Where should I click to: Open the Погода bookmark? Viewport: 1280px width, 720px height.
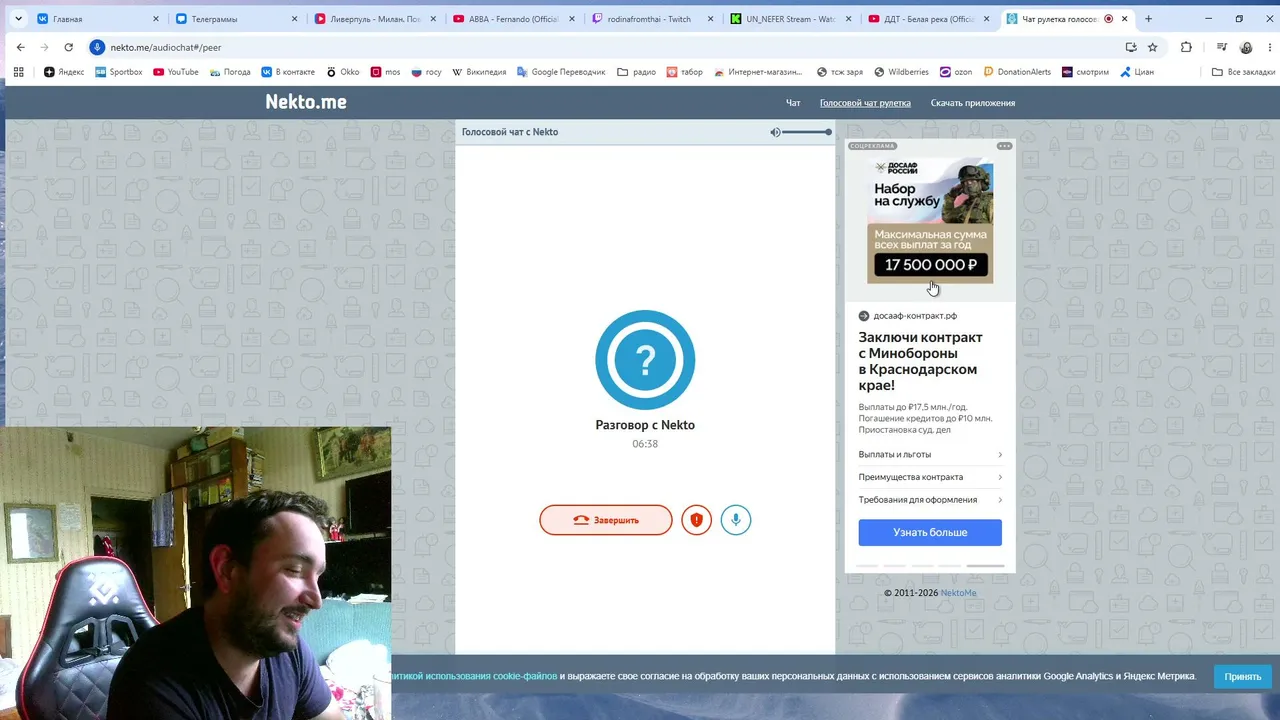pos(230,72)
